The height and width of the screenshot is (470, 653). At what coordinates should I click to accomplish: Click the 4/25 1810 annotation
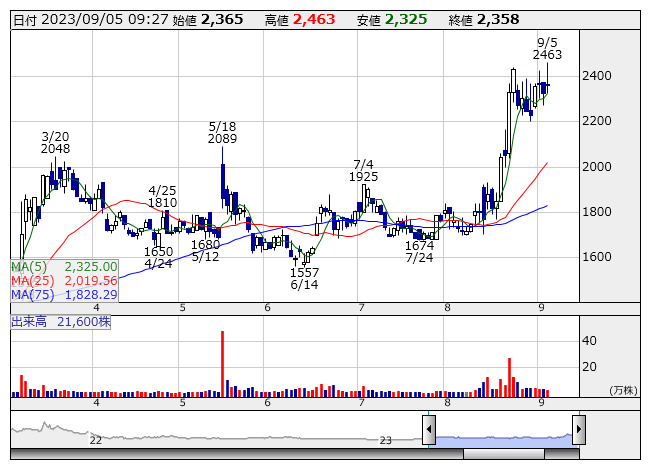pos(162,196)
